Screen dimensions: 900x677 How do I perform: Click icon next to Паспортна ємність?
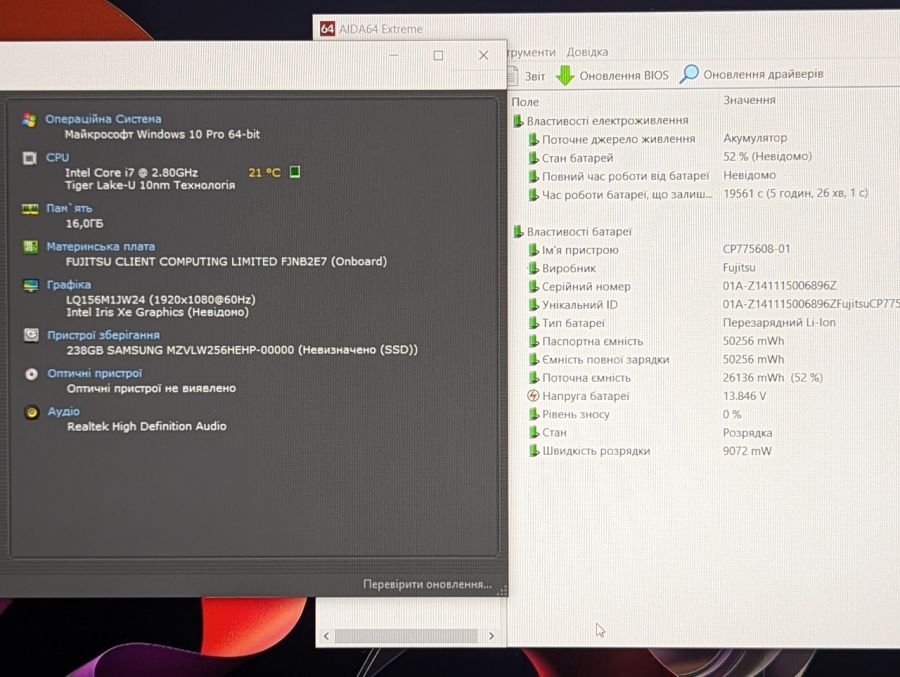pos(533,341)
